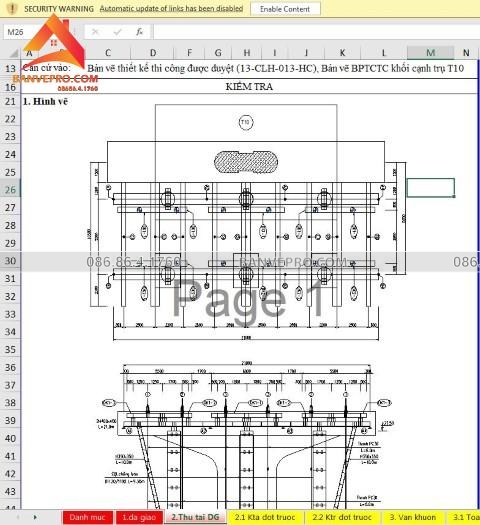
Task: Switch to the 3. Van khuon tab
Action: pos(413,517)
